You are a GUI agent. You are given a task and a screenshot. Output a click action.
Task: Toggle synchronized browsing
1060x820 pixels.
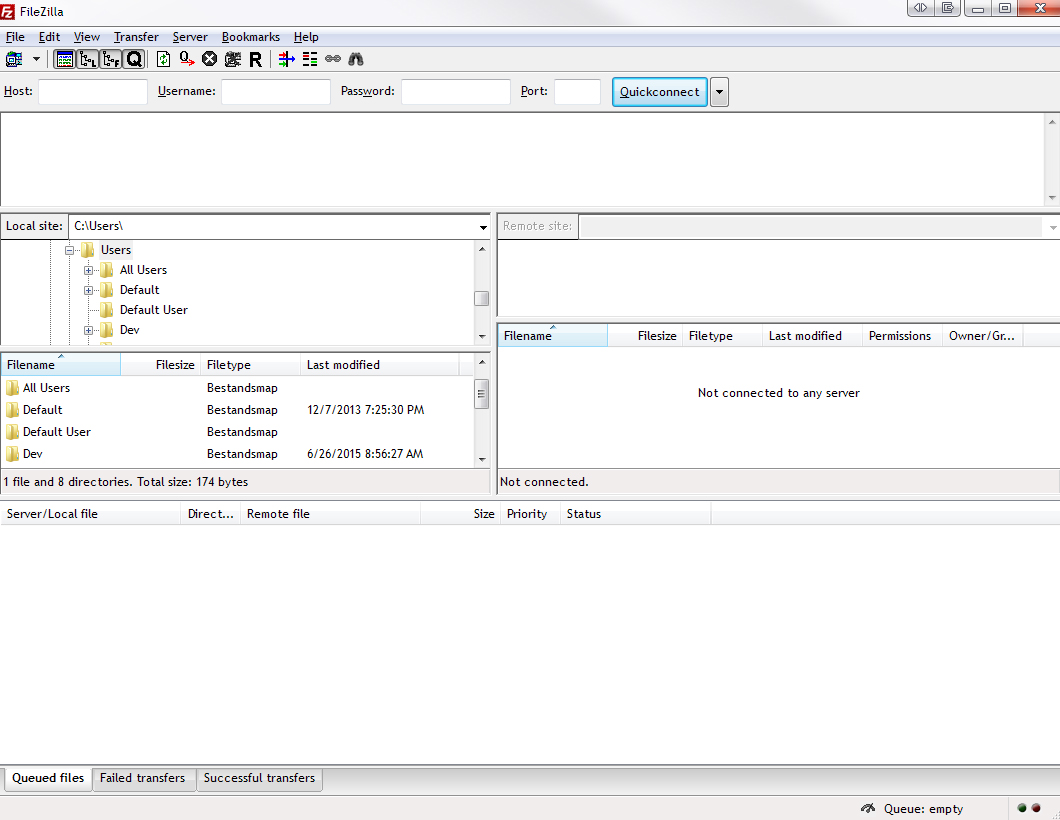click(x=333, y=59)
